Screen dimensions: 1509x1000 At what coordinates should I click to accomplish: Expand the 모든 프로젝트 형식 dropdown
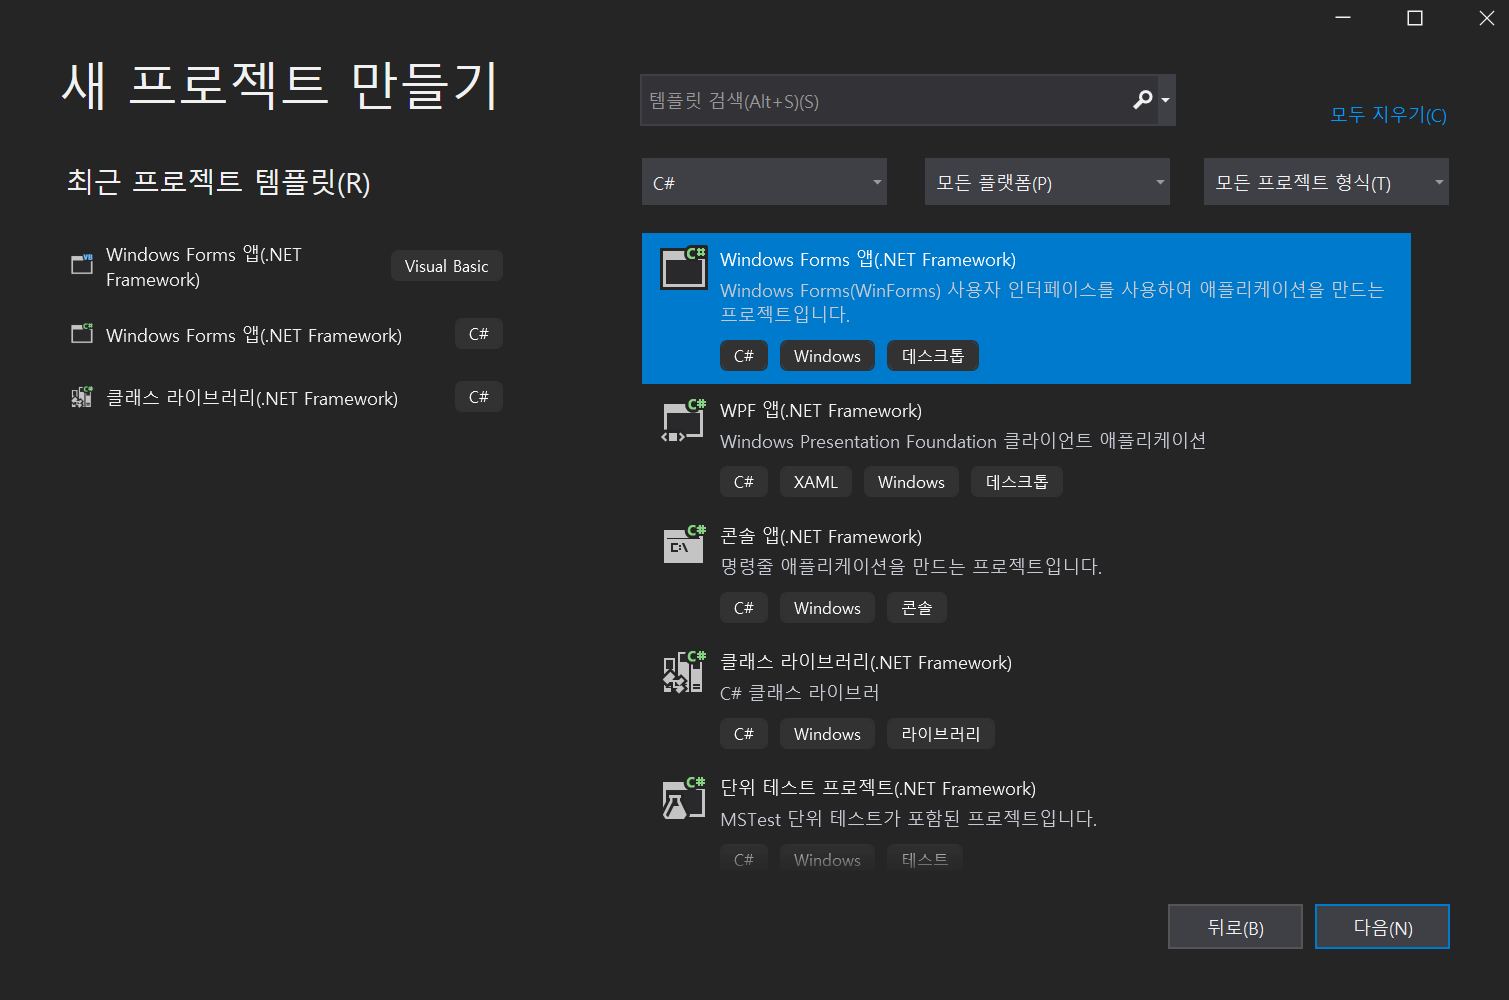pos(1325,181)
